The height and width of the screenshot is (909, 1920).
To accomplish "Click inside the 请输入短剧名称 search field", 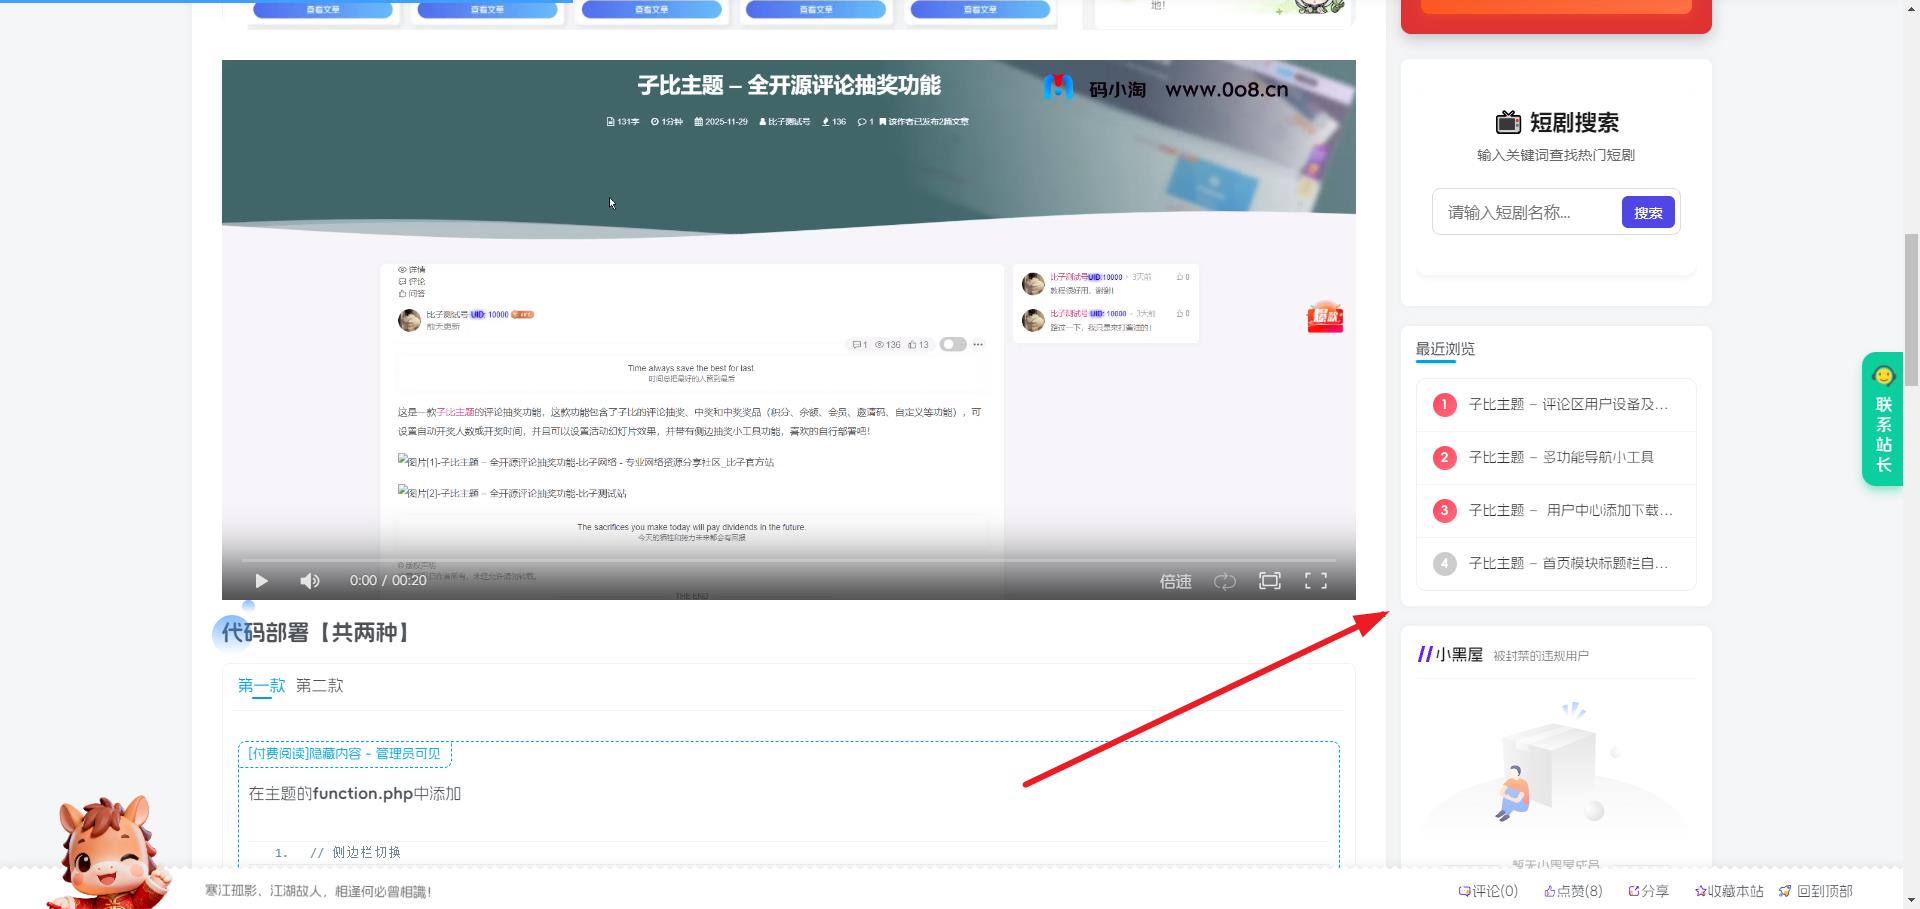I will click(x=1527, y=212).
